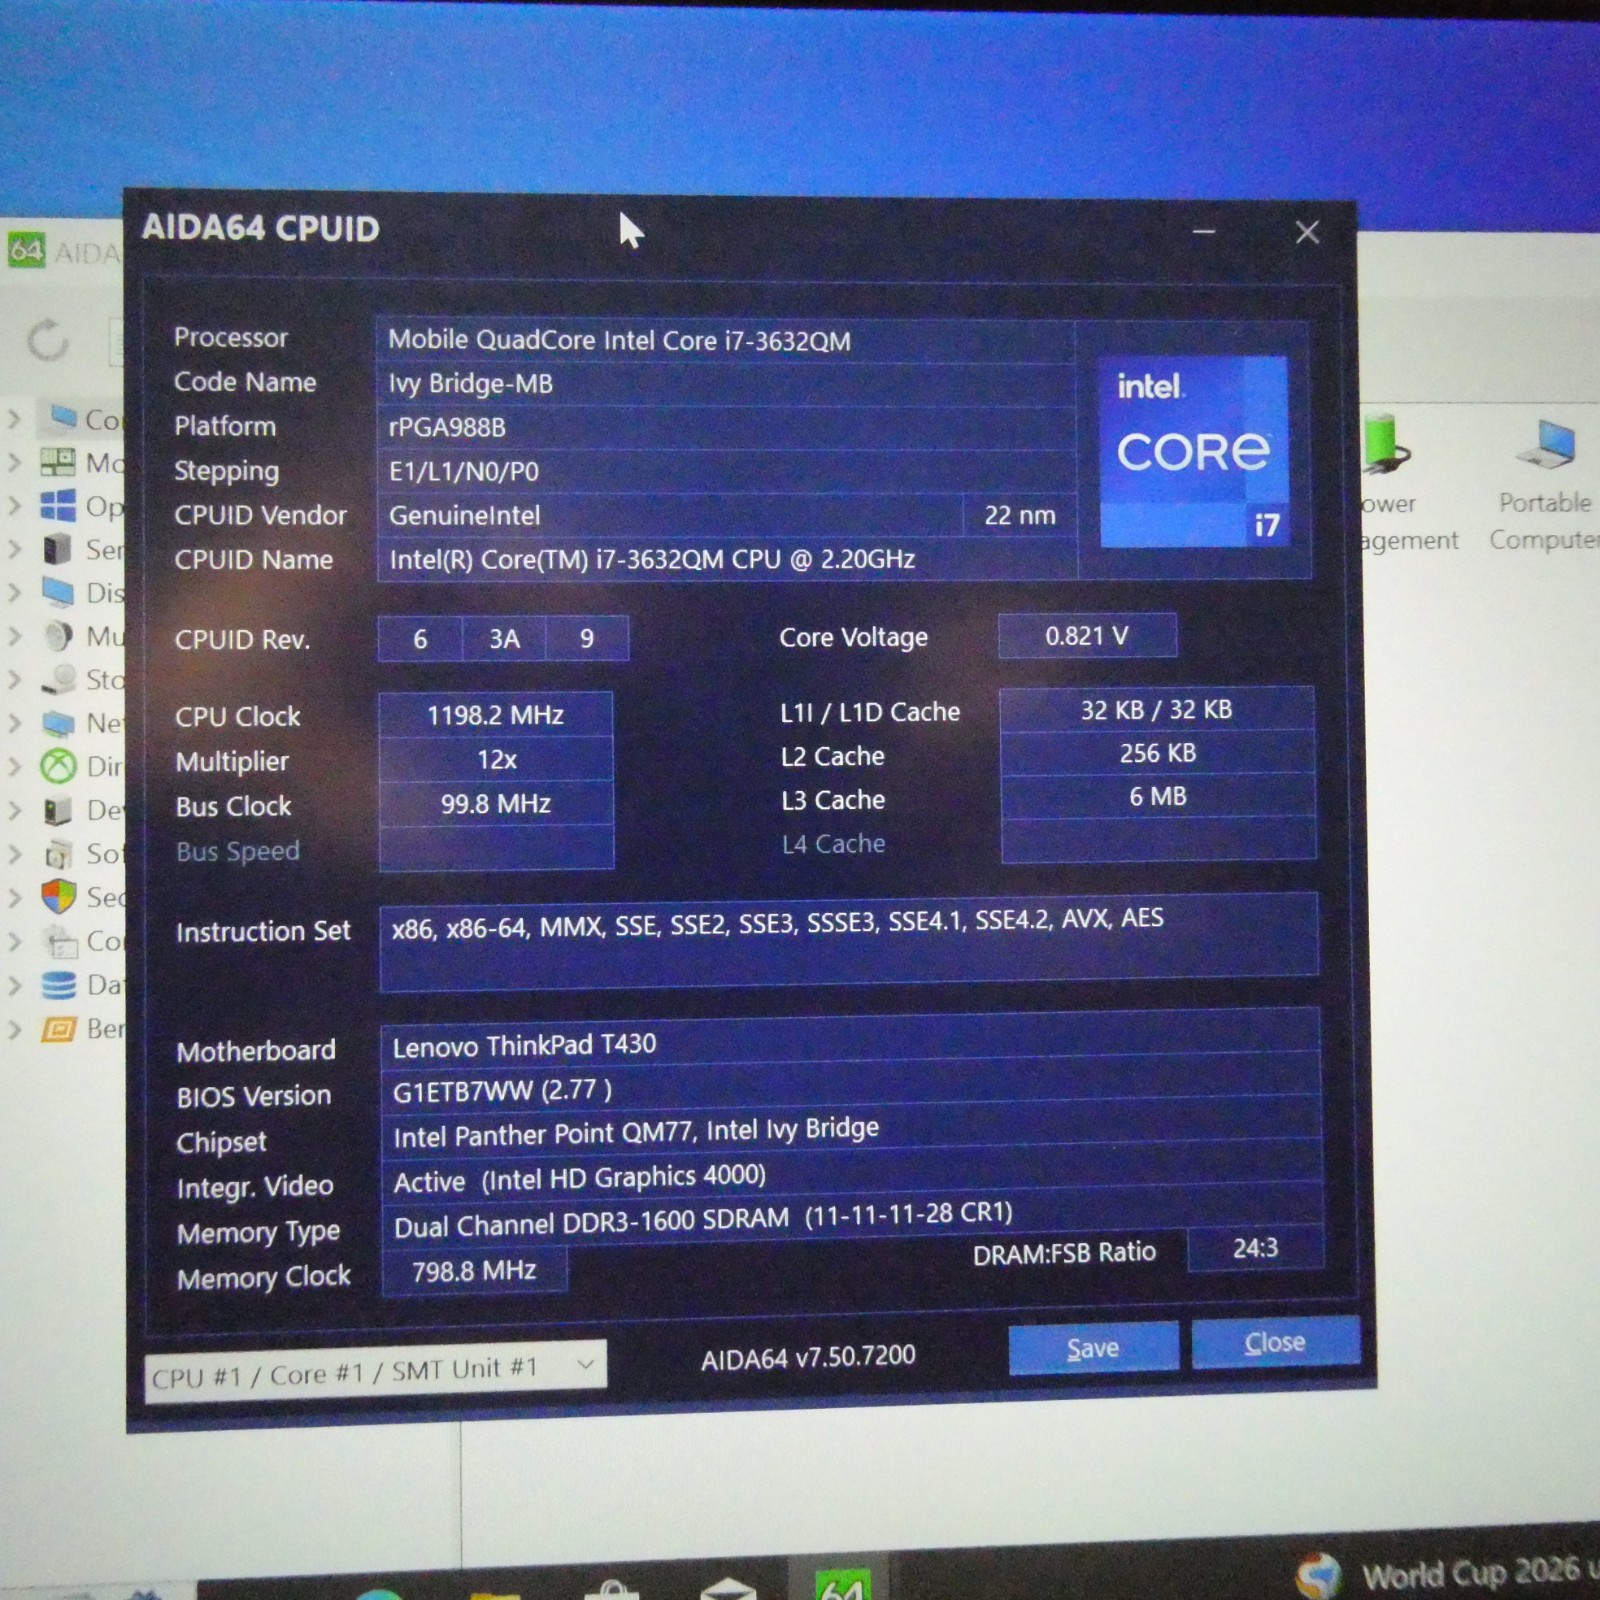Minimize the AIDA64 CPUID window
The height and width of the screenshot is (1600, 1600).
(x=1204, y=232)
